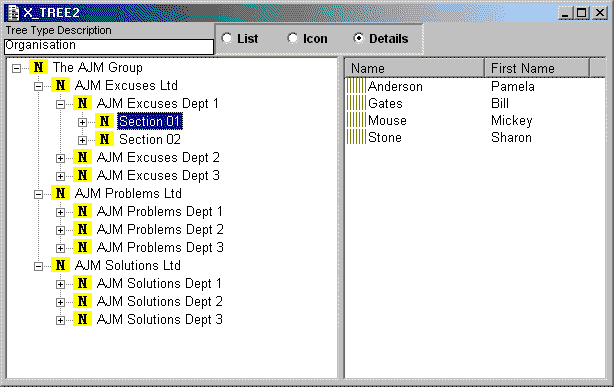Click the N icon of AJM Problems Dept 1
Screen dimensions: 614x387
click(x=82, y=211)
